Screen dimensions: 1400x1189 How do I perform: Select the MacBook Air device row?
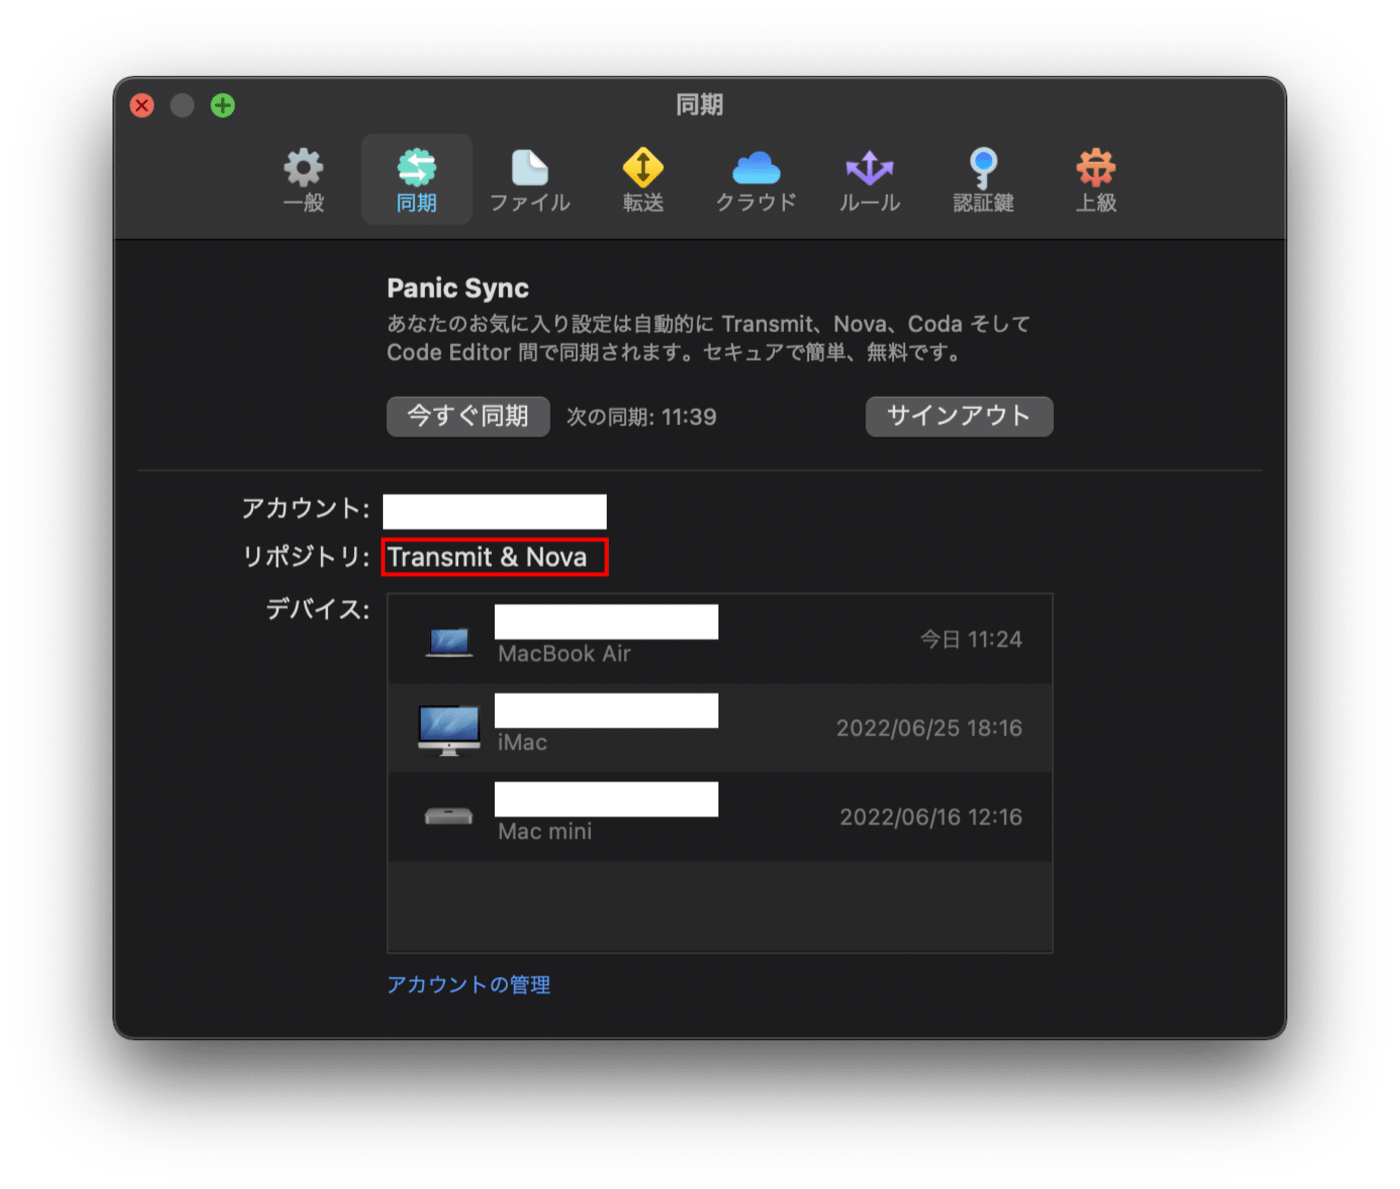click(x=720, y=639)
